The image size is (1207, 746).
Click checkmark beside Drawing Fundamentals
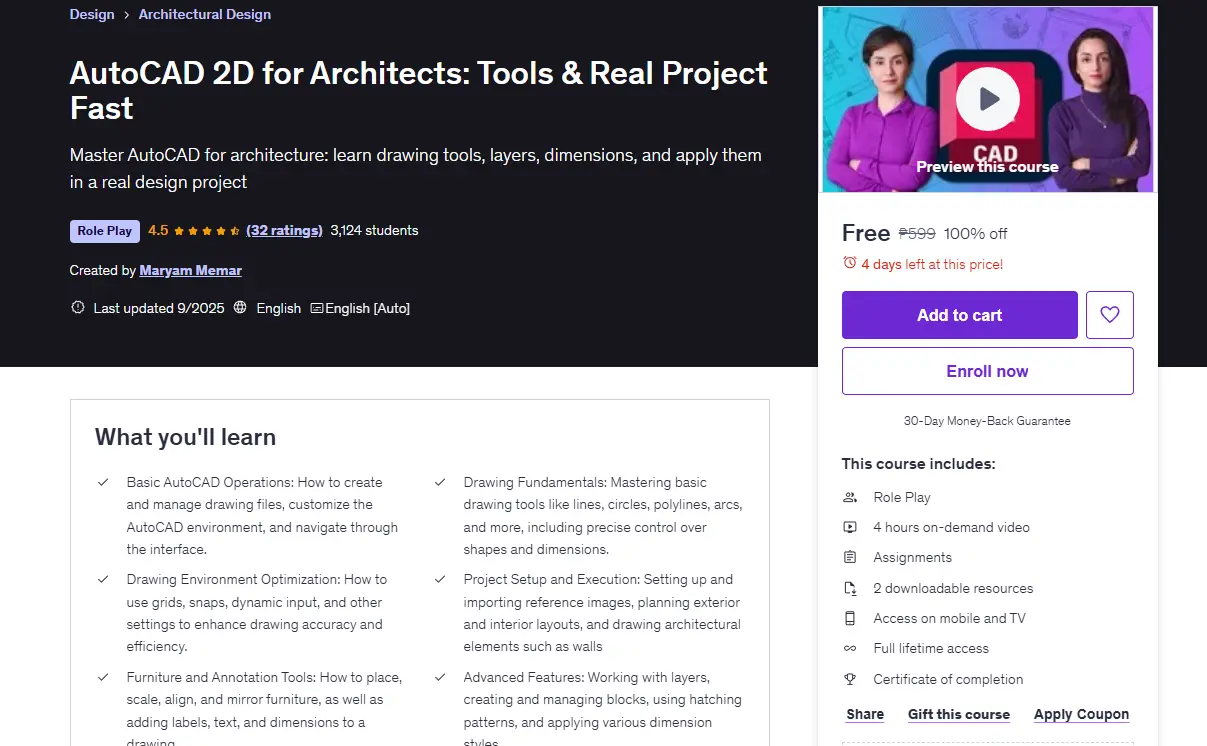[x=440, y=482]
